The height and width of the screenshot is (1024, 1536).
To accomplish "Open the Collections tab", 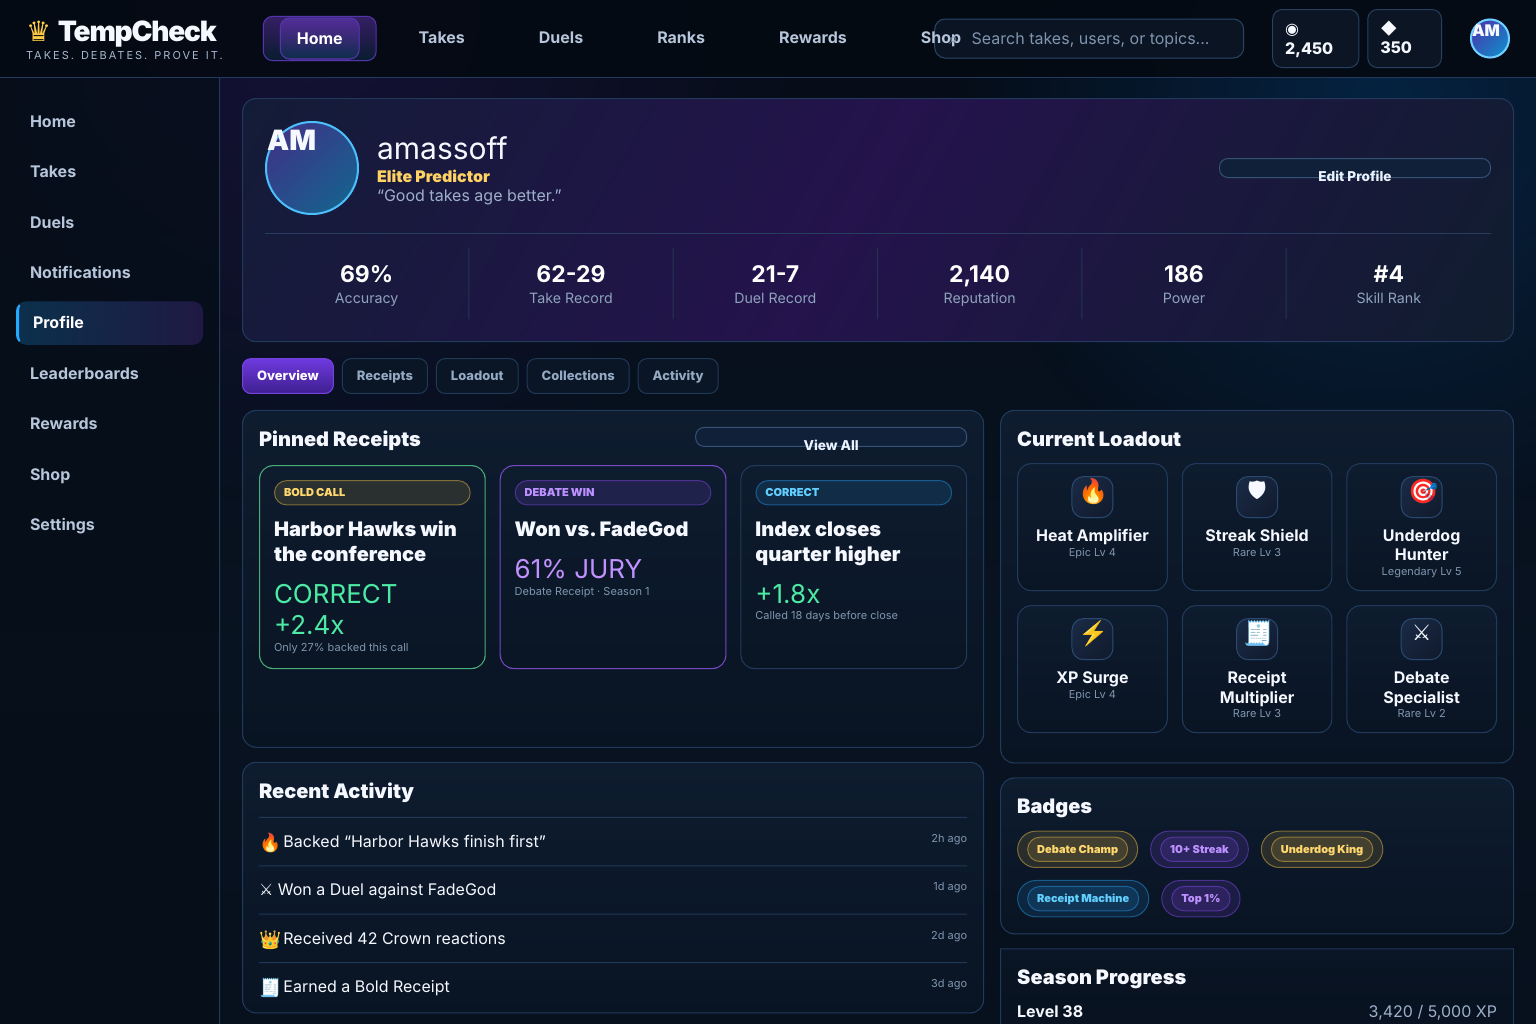I will (578, 376).
